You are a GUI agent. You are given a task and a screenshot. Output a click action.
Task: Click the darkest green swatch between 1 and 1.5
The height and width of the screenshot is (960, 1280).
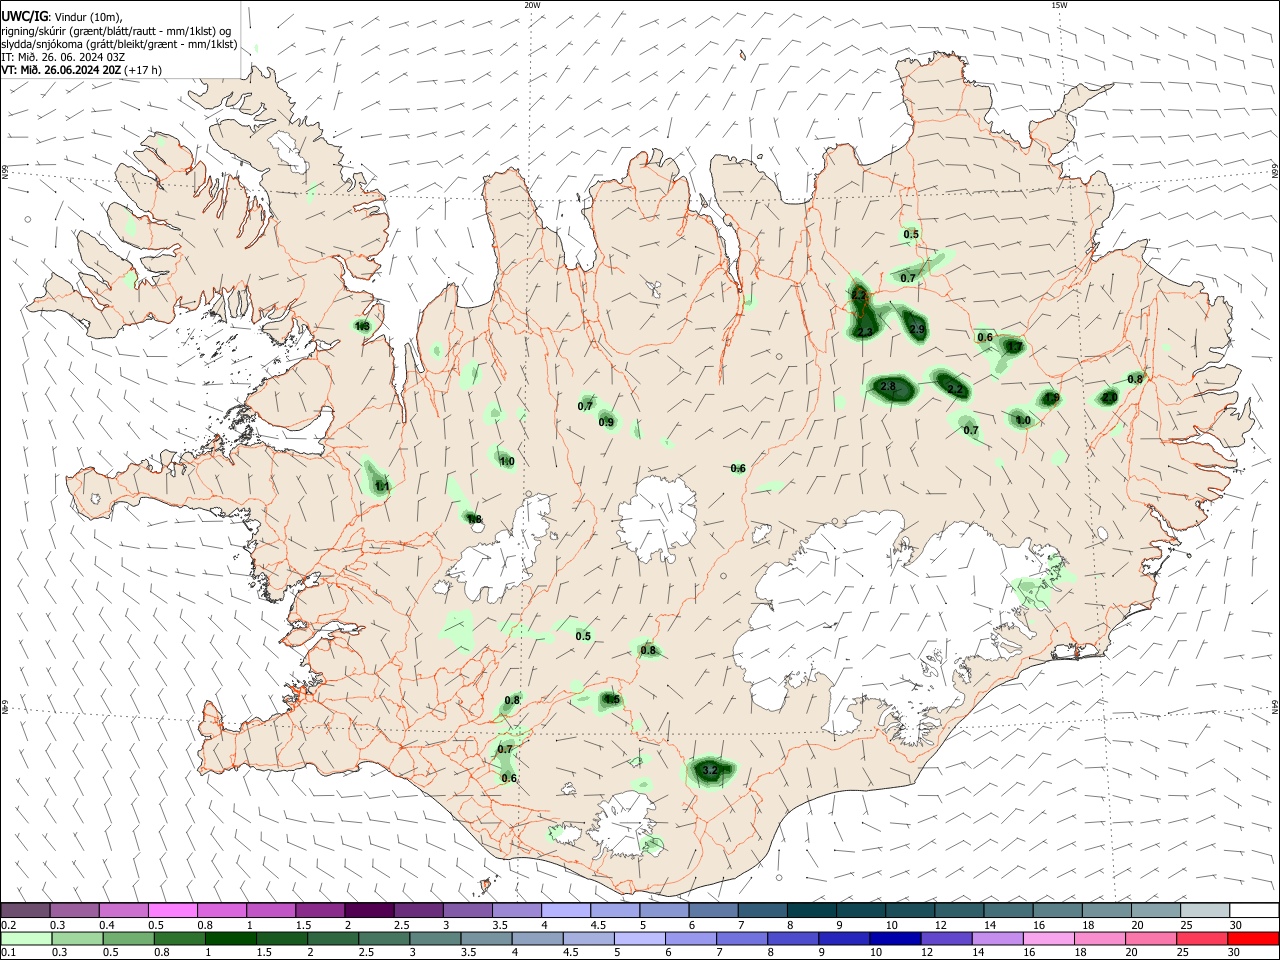pyautogui.click(x=232, y=939)
